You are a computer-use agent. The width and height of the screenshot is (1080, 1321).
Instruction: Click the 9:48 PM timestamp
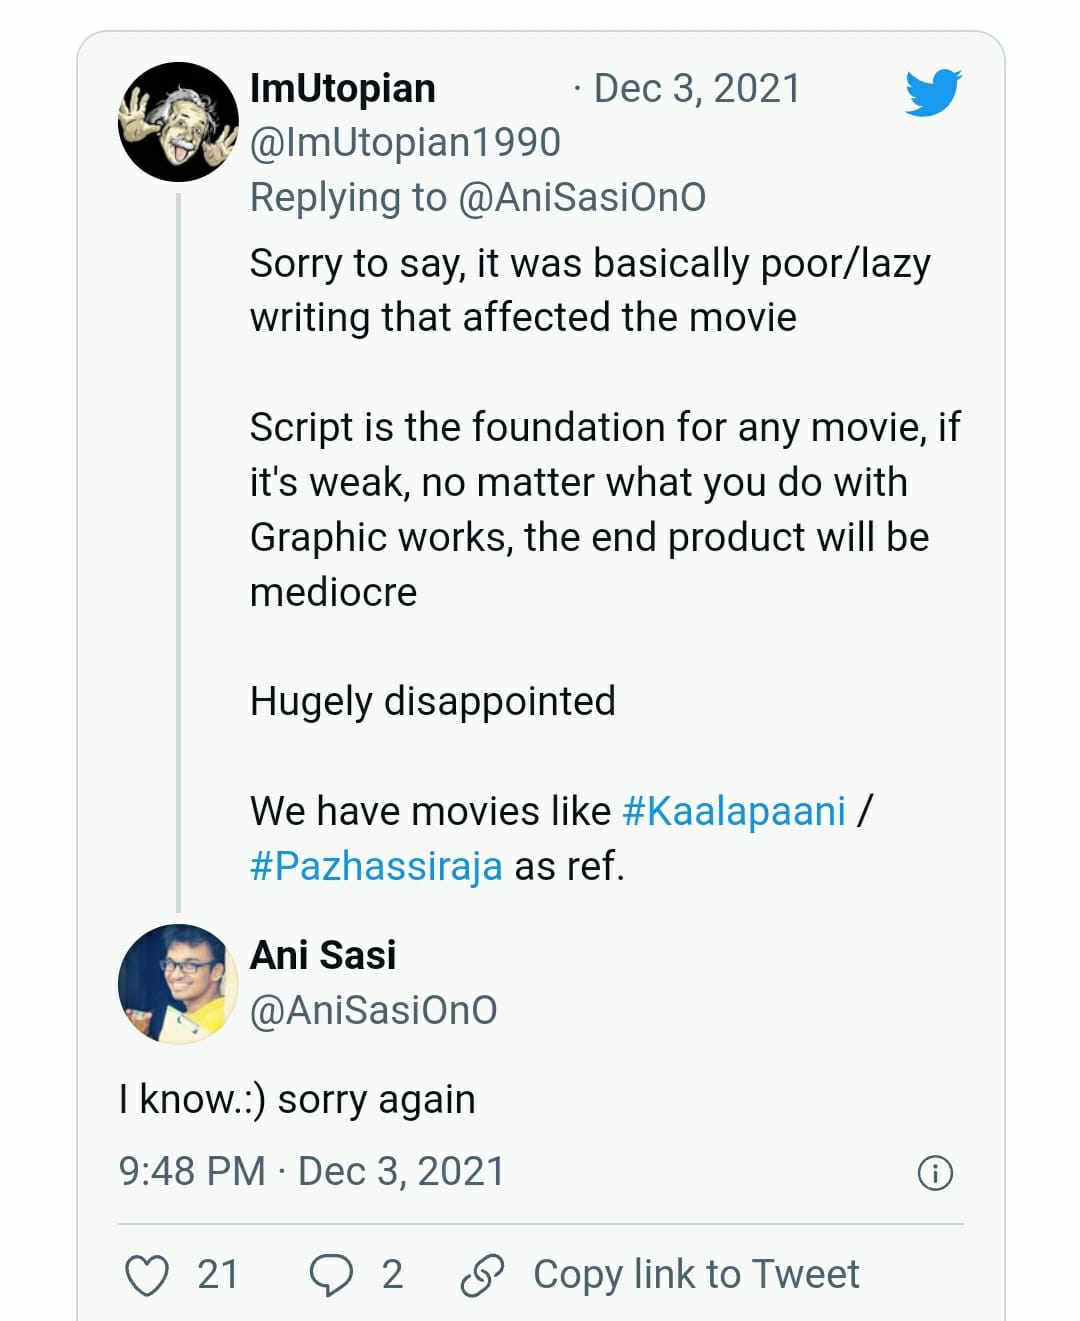192,1171
